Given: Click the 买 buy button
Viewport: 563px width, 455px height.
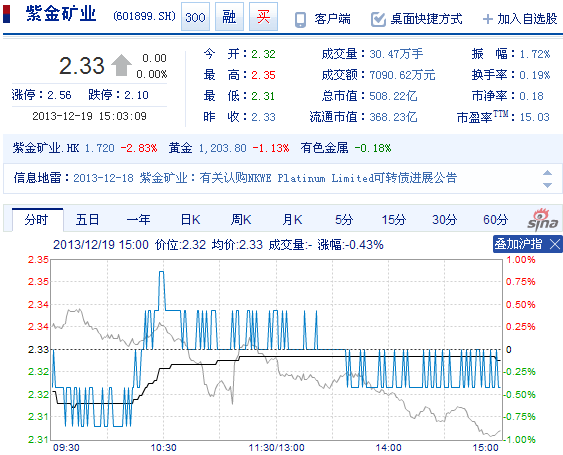Looking at the screenshot, I should (263, 17).
